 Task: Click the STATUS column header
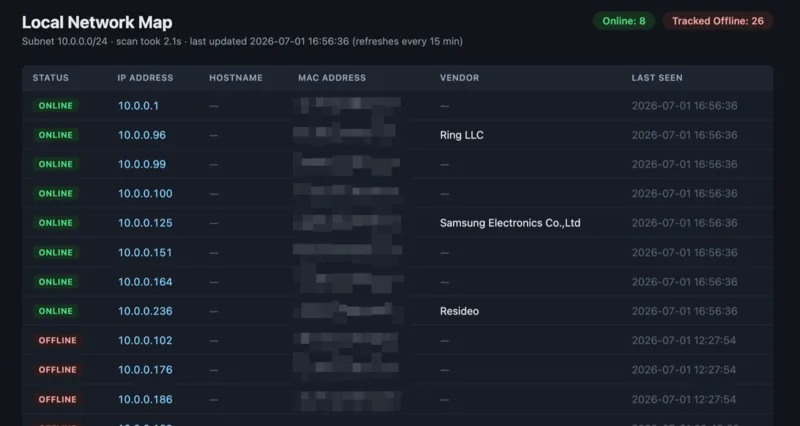click(51, 78)
